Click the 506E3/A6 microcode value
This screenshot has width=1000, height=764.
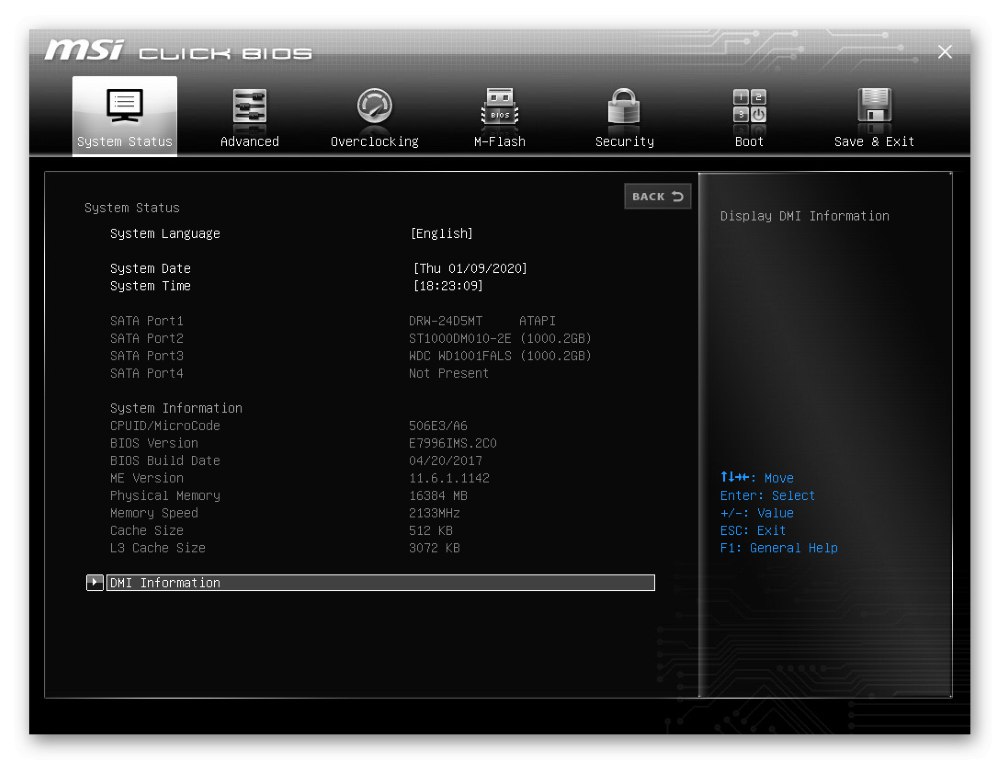[438, 425]
